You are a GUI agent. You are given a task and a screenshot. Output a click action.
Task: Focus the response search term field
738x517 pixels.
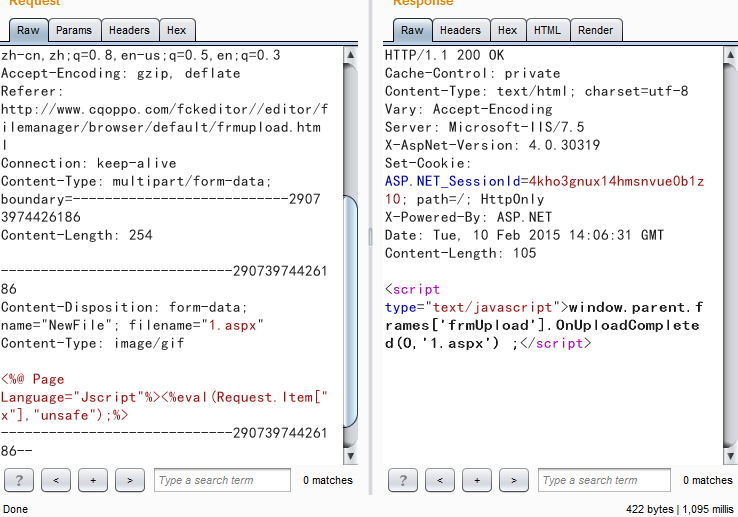click(x=604, y=480)
